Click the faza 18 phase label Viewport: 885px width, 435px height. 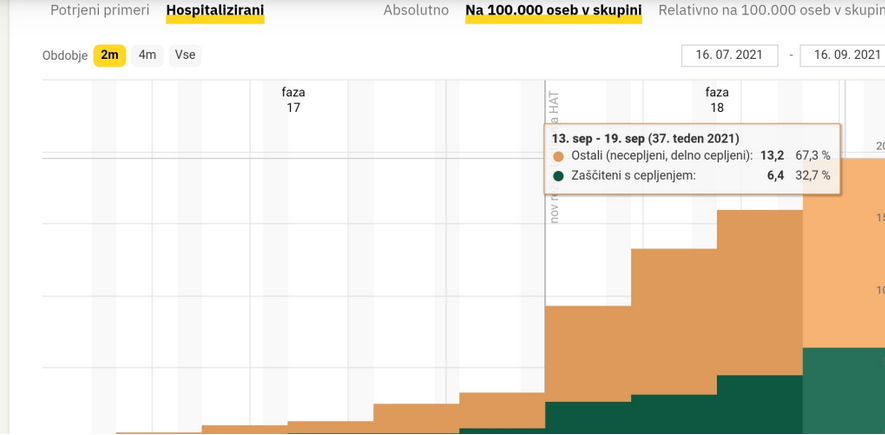click(717, 99)
